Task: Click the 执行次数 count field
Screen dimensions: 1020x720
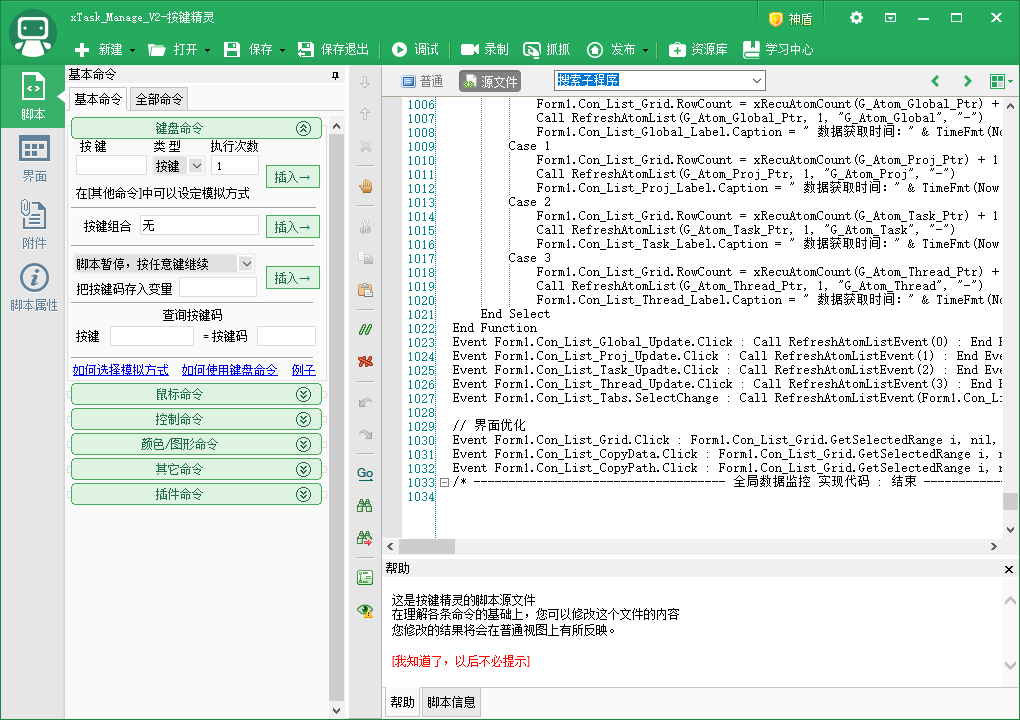Action: click(x=234, y=166)
